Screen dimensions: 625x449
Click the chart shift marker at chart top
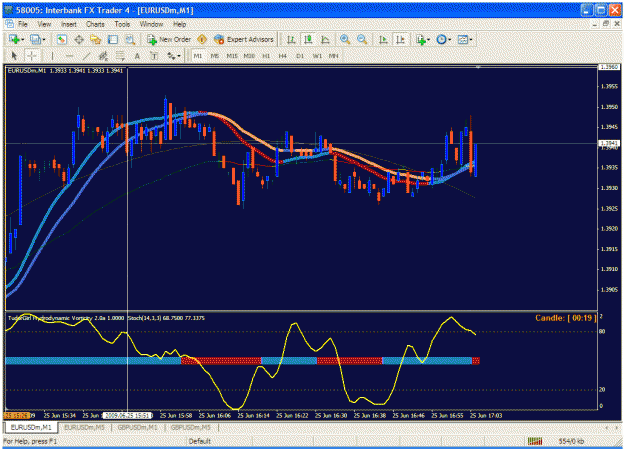click(478, 67)
